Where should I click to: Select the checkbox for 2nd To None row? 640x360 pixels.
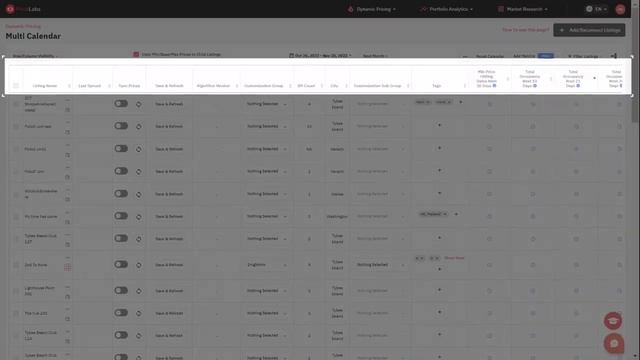[x=16, y=265]
